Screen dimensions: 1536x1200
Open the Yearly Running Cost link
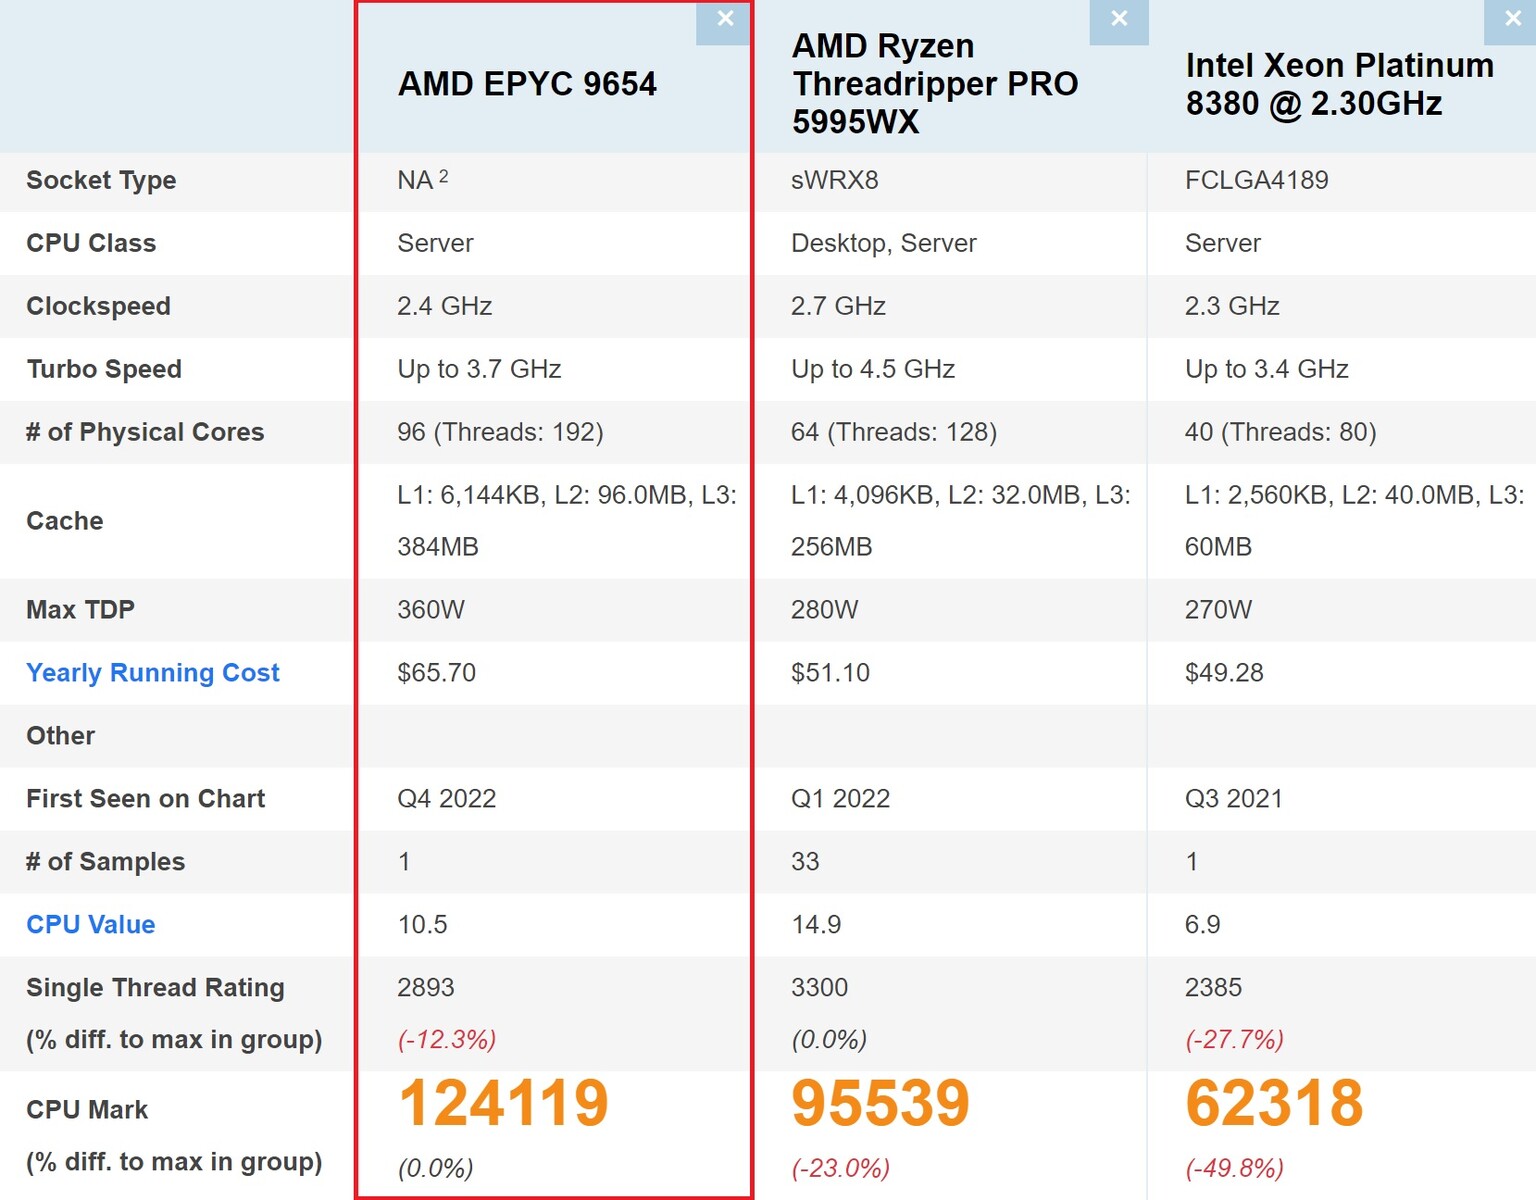(x=153, y=673)
